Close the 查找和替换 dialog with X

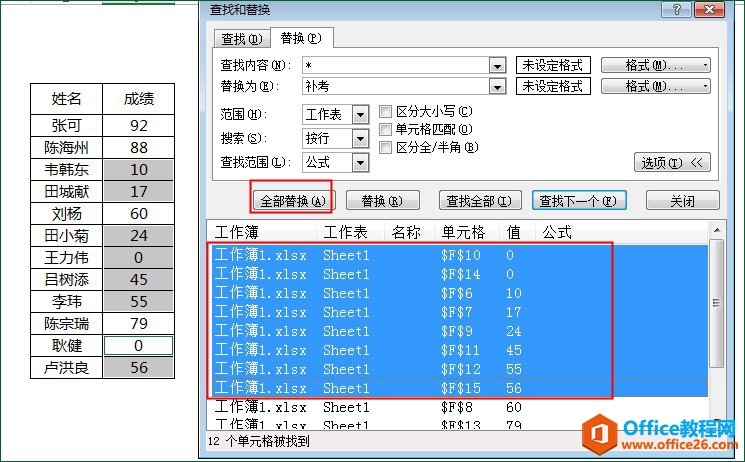[710, 10]
